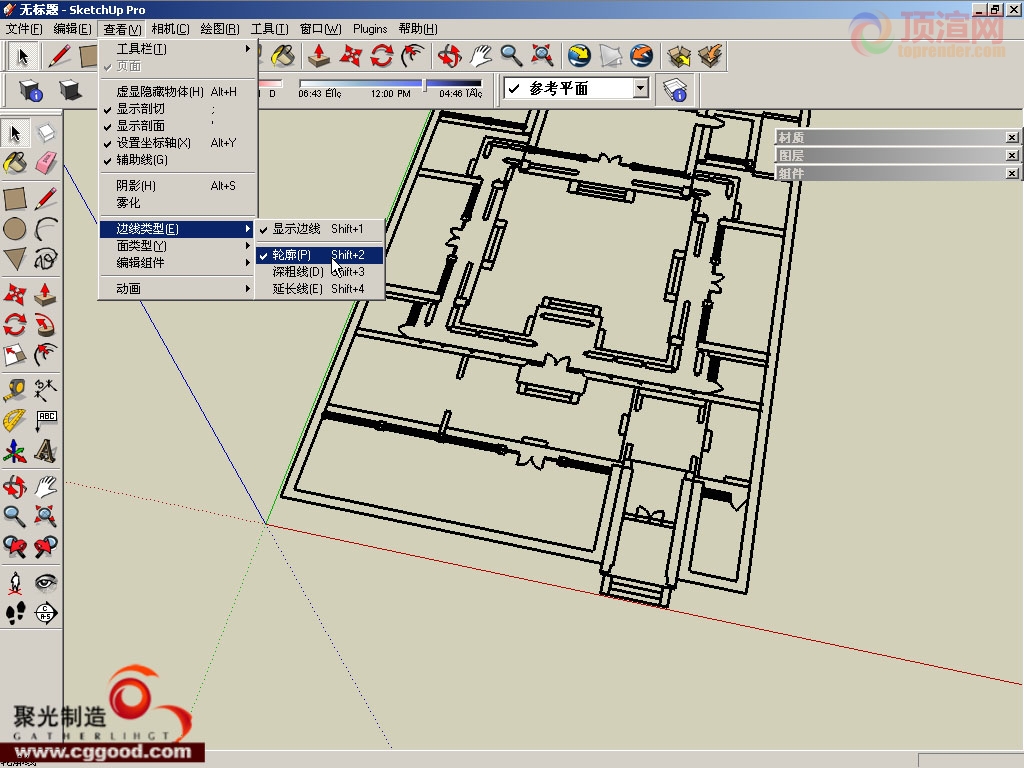Toggle 设置坐标轴 checked item
1024x768 pixels.
pos(178,142)
